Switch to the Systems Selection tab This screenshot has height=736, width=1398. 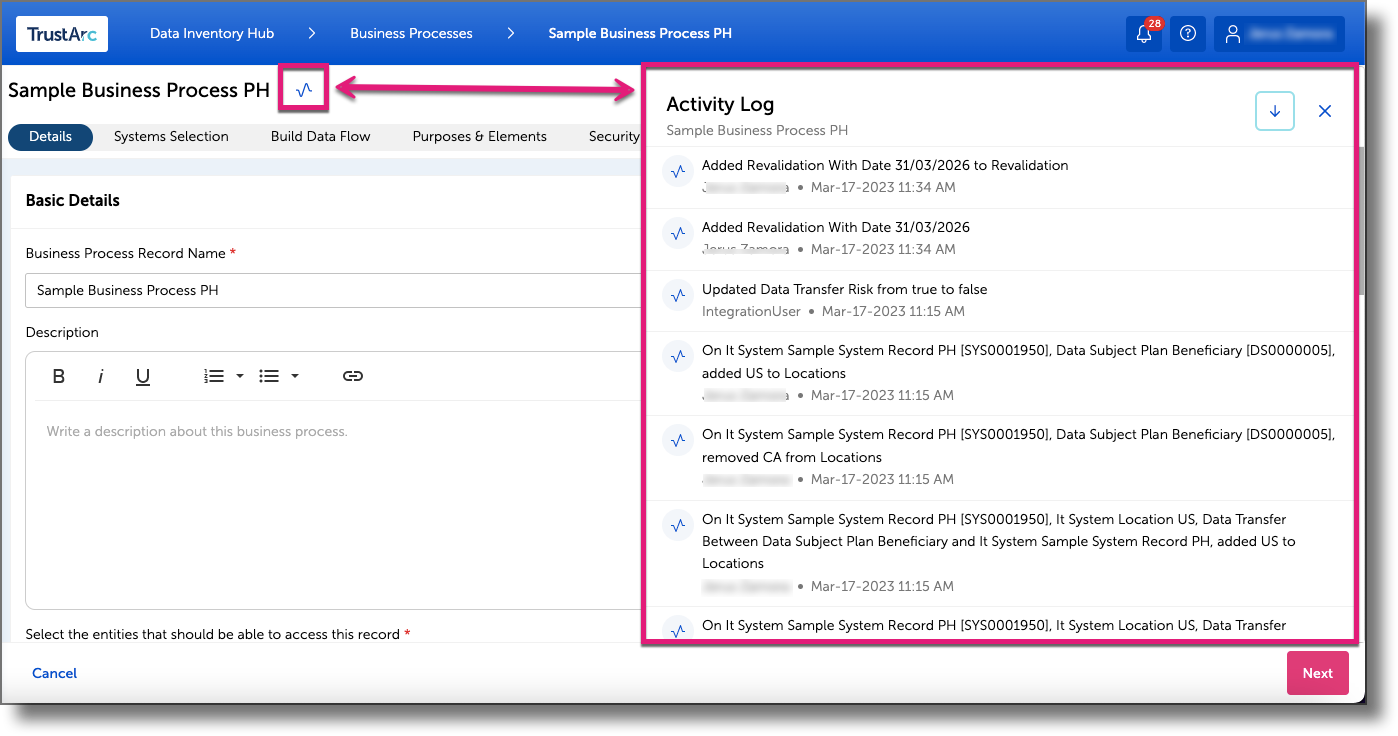click(x=171, y=136)
